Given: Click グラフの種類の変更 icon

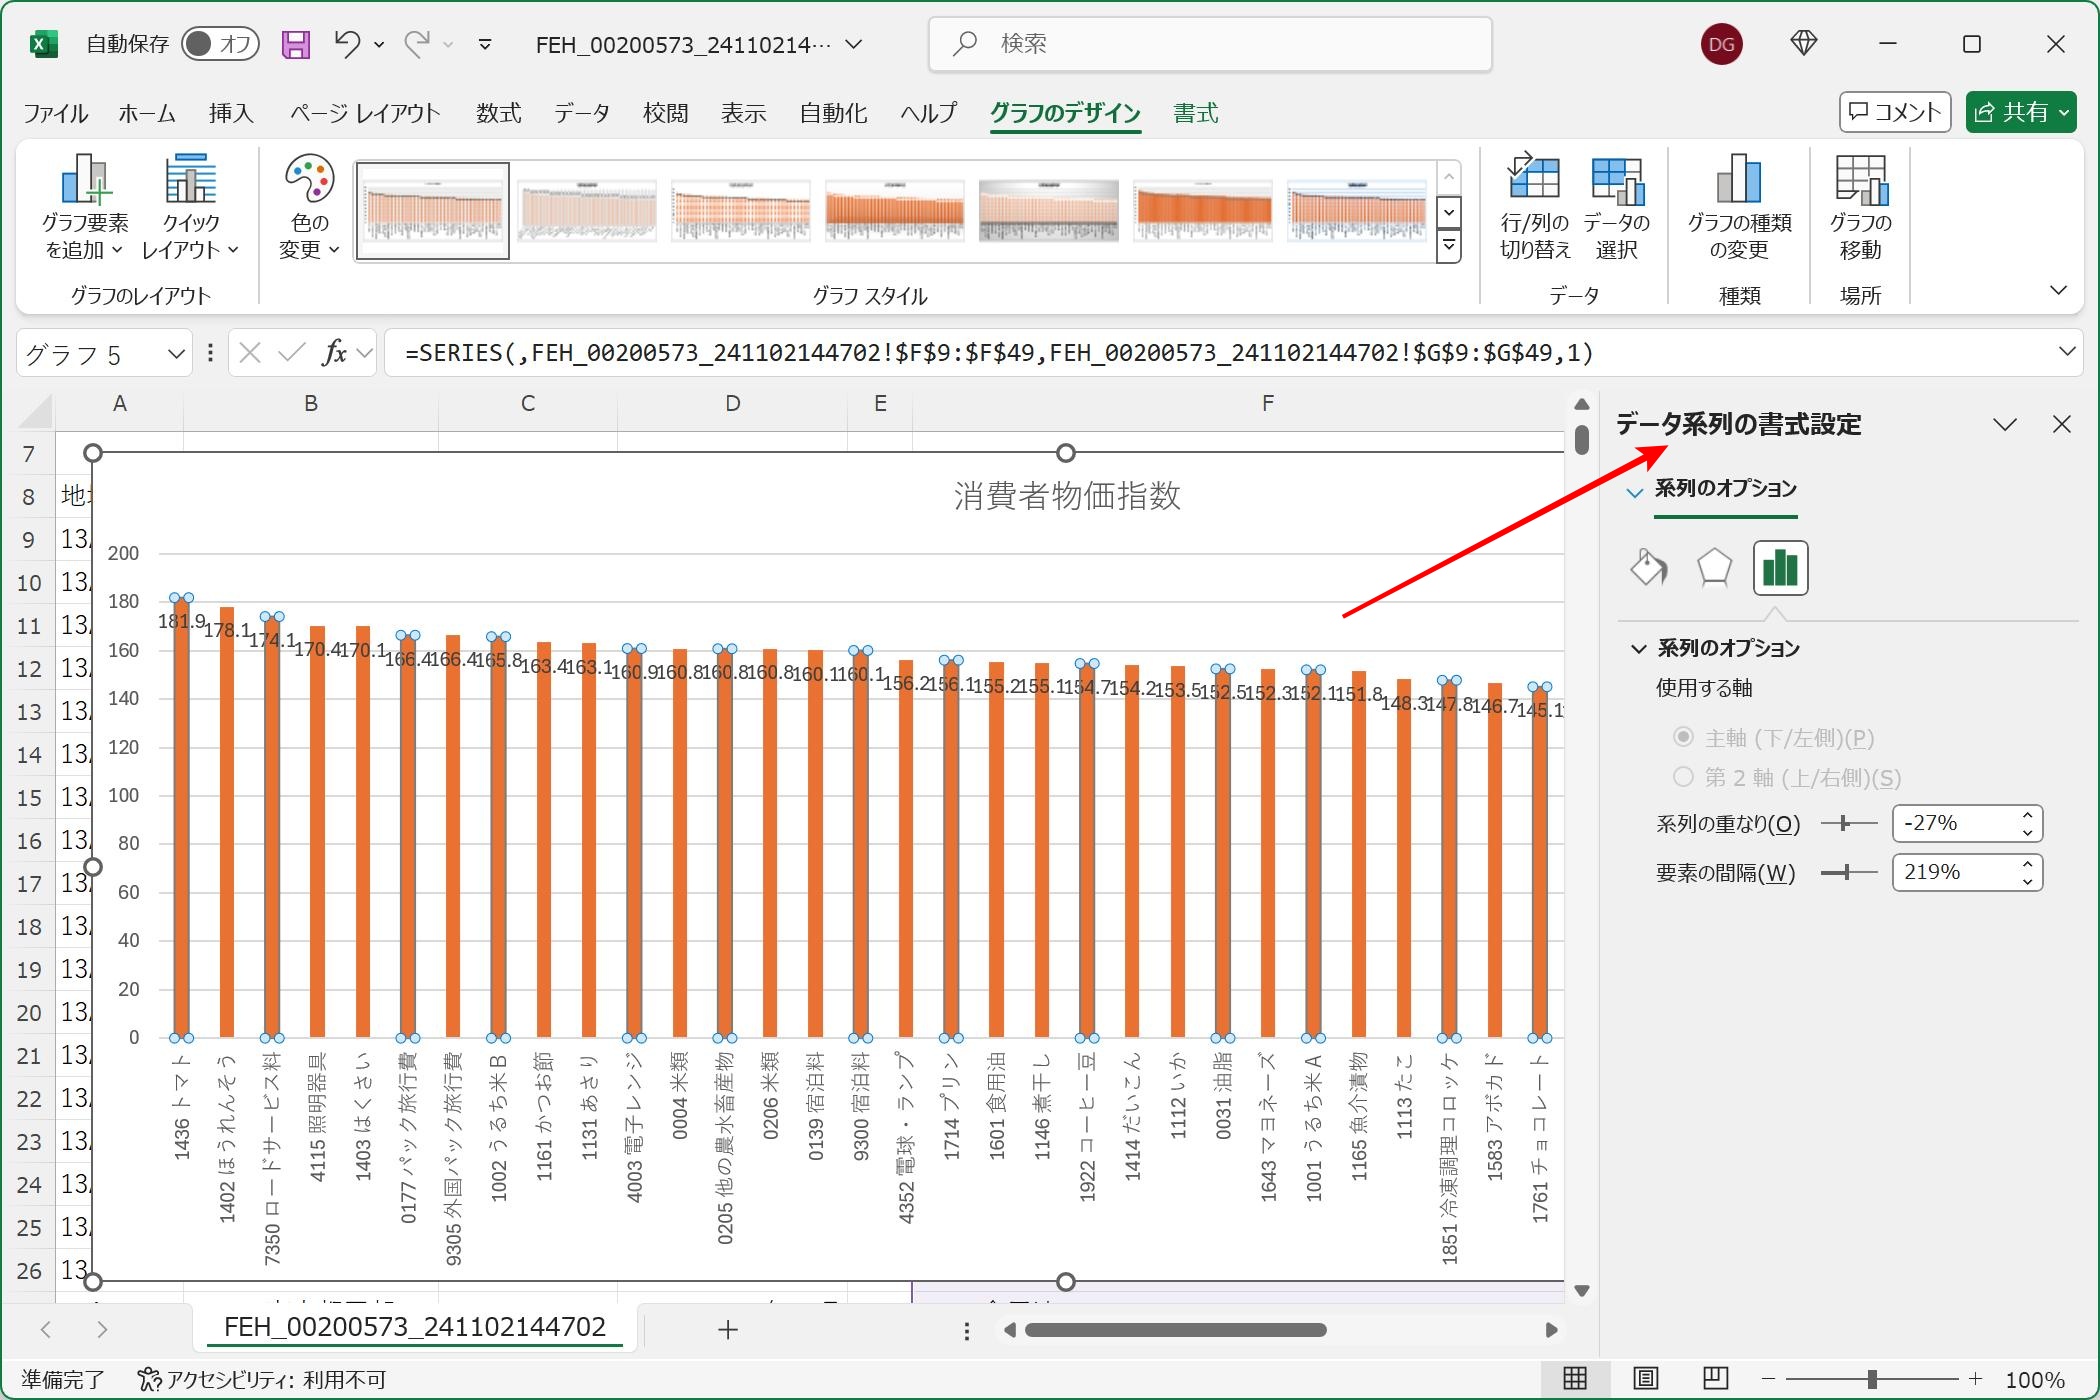Looking at the screenshot, I should click(x=1739, y=207).
